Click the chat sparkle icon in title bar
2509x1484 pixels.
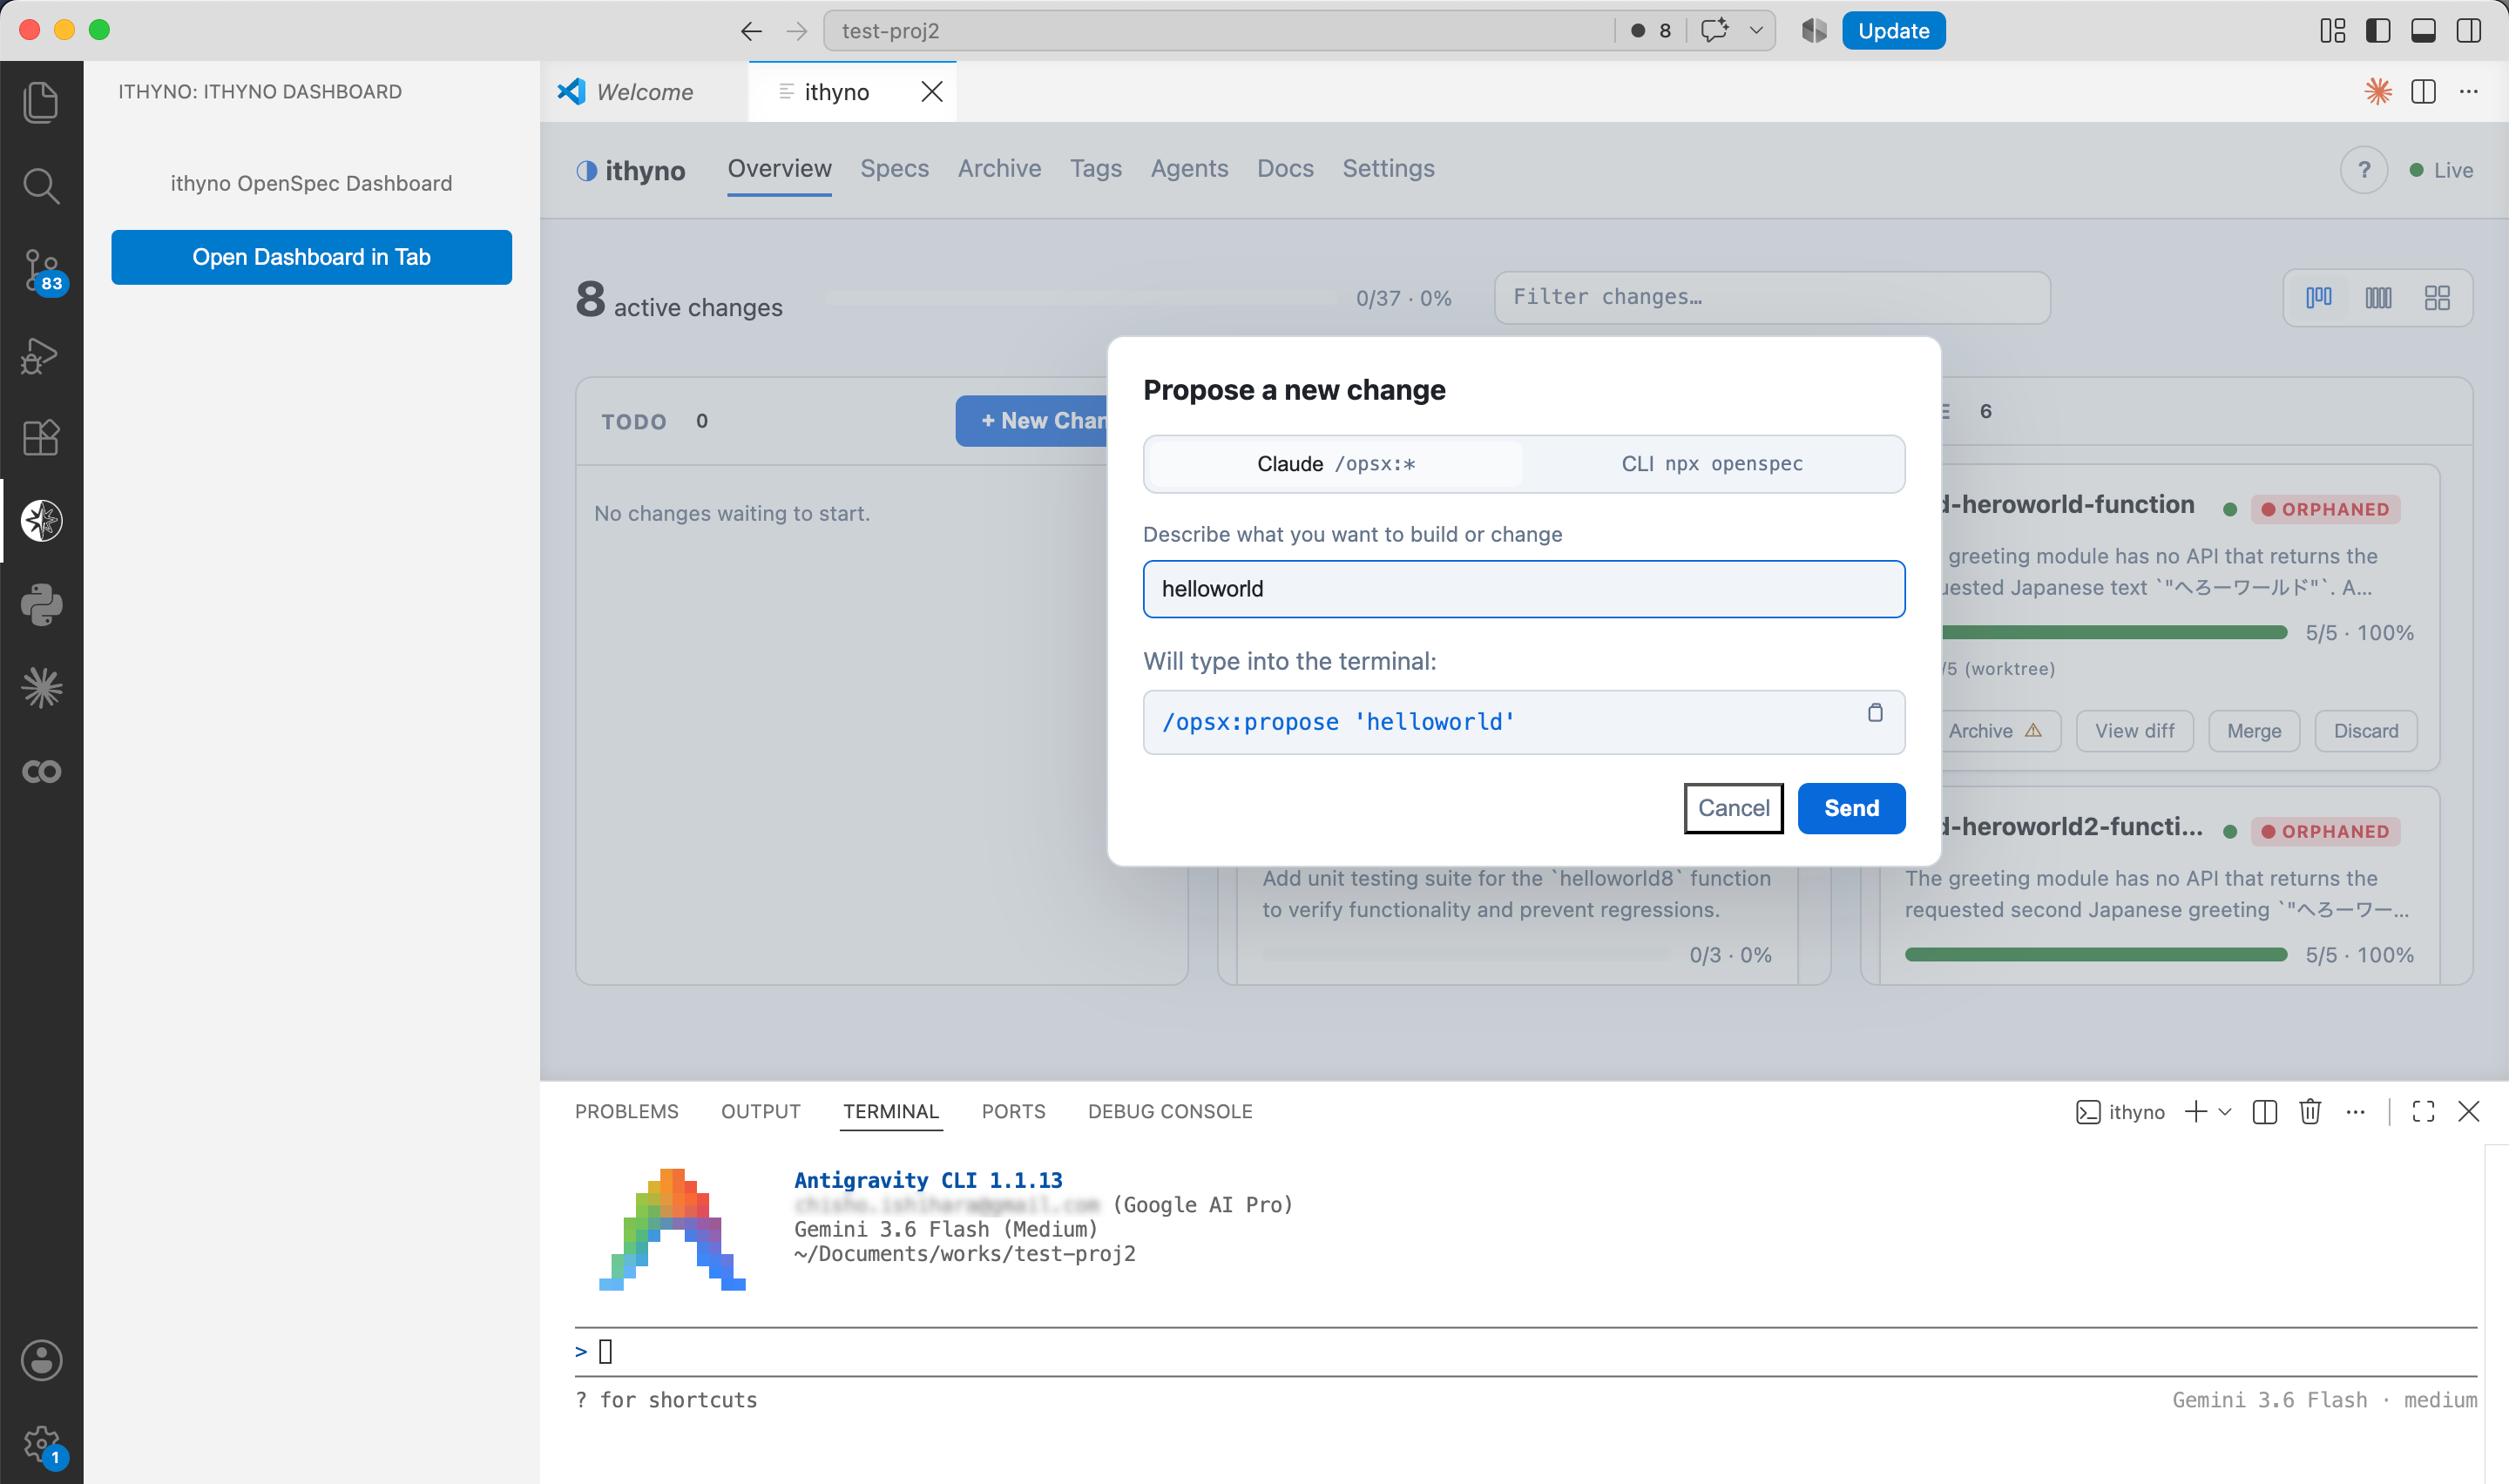[x=1714, y=31]
